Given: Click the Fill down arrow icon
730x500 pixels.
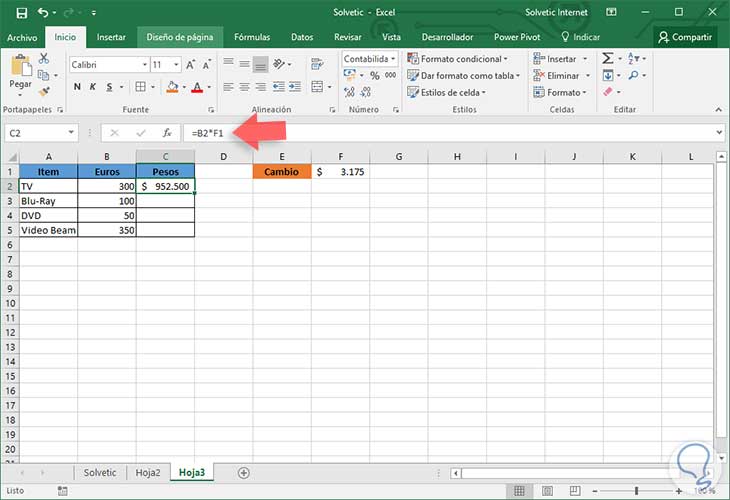Looking at the screenshot, I should (x=608, y=75).
